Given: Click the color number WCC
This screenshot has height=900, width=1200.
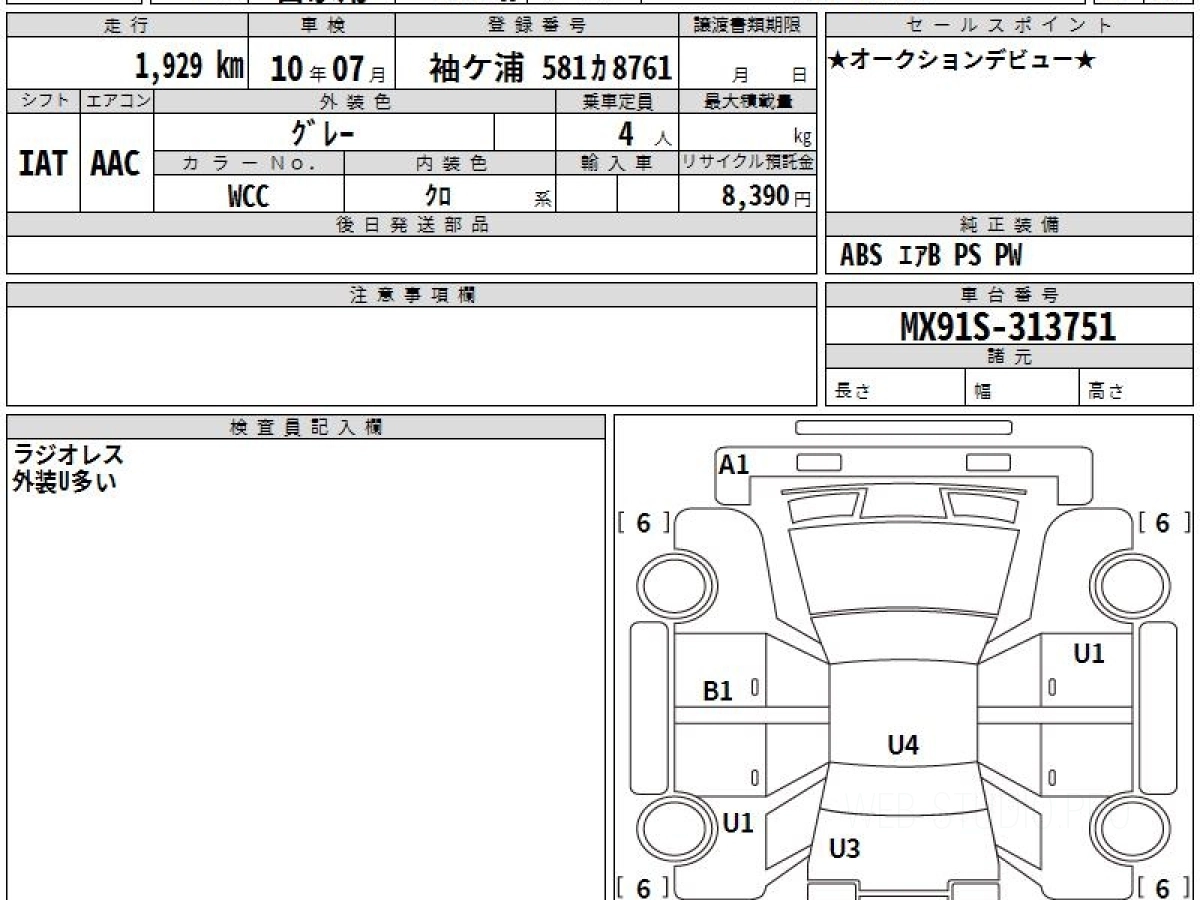Looking at the screenshot, I should coord(248,196).
